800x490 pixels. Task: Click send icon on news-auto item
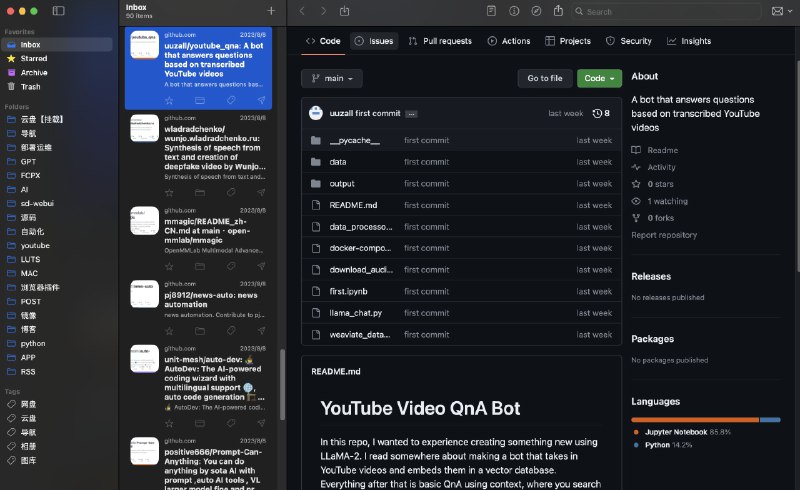tap(261, 331)
